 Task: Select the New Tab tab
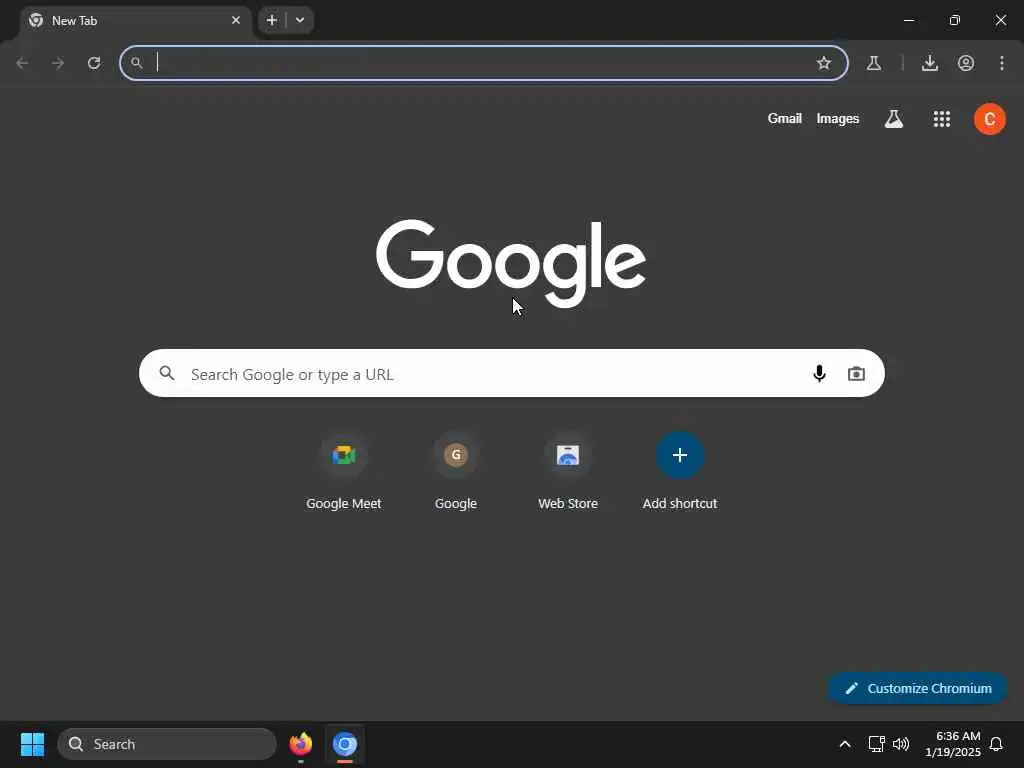coord(135,21)
